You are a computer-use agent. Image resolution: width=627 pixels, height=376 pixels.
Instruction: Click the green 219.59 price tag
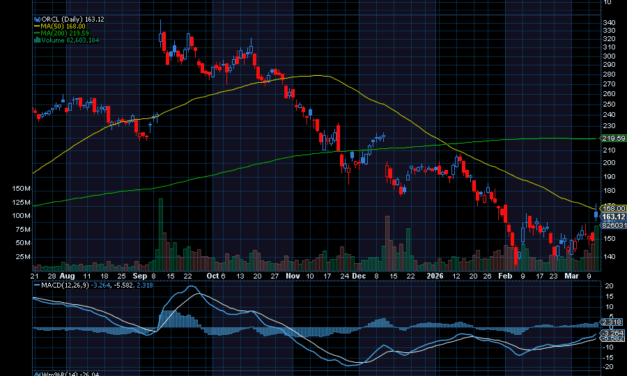tap(613, 138)
